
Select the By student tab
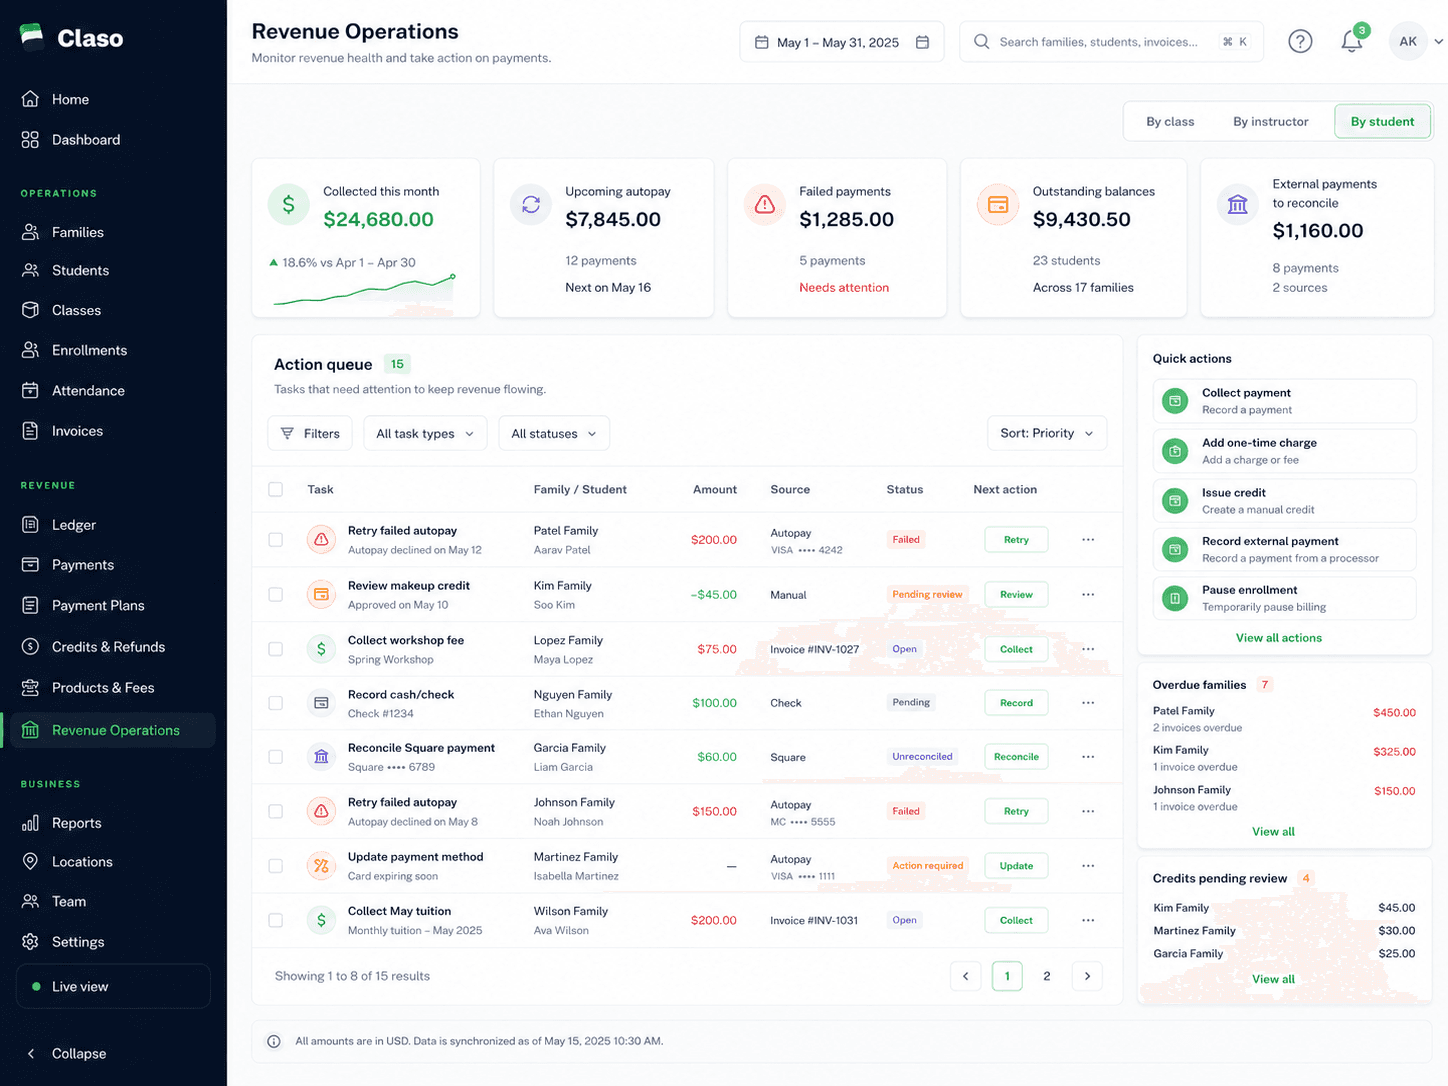point(1383,122)
